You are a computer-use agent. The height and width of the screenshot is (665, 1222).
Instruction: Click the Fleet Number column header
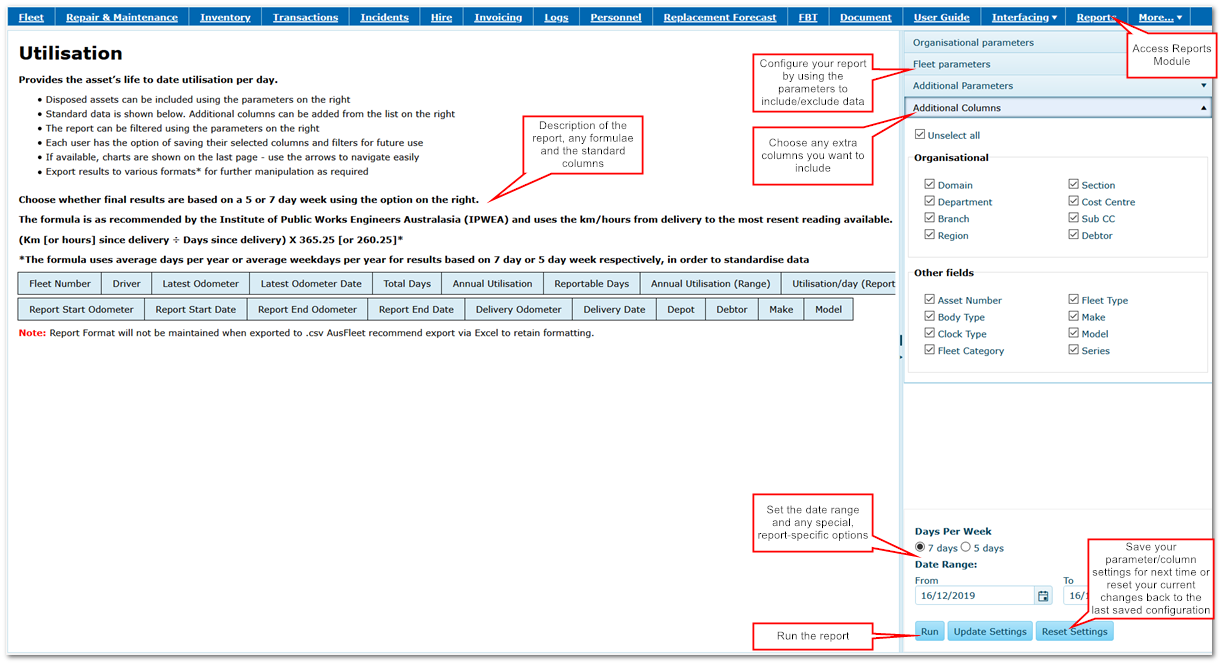60,284
